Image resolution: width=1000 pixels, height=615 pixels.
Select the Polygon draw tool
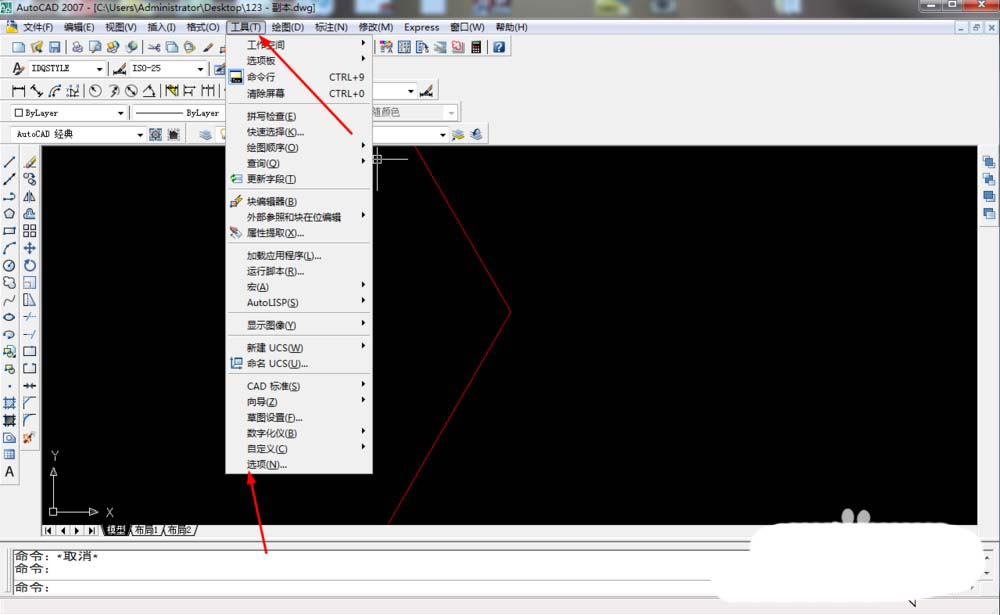[x=10, y=214]
